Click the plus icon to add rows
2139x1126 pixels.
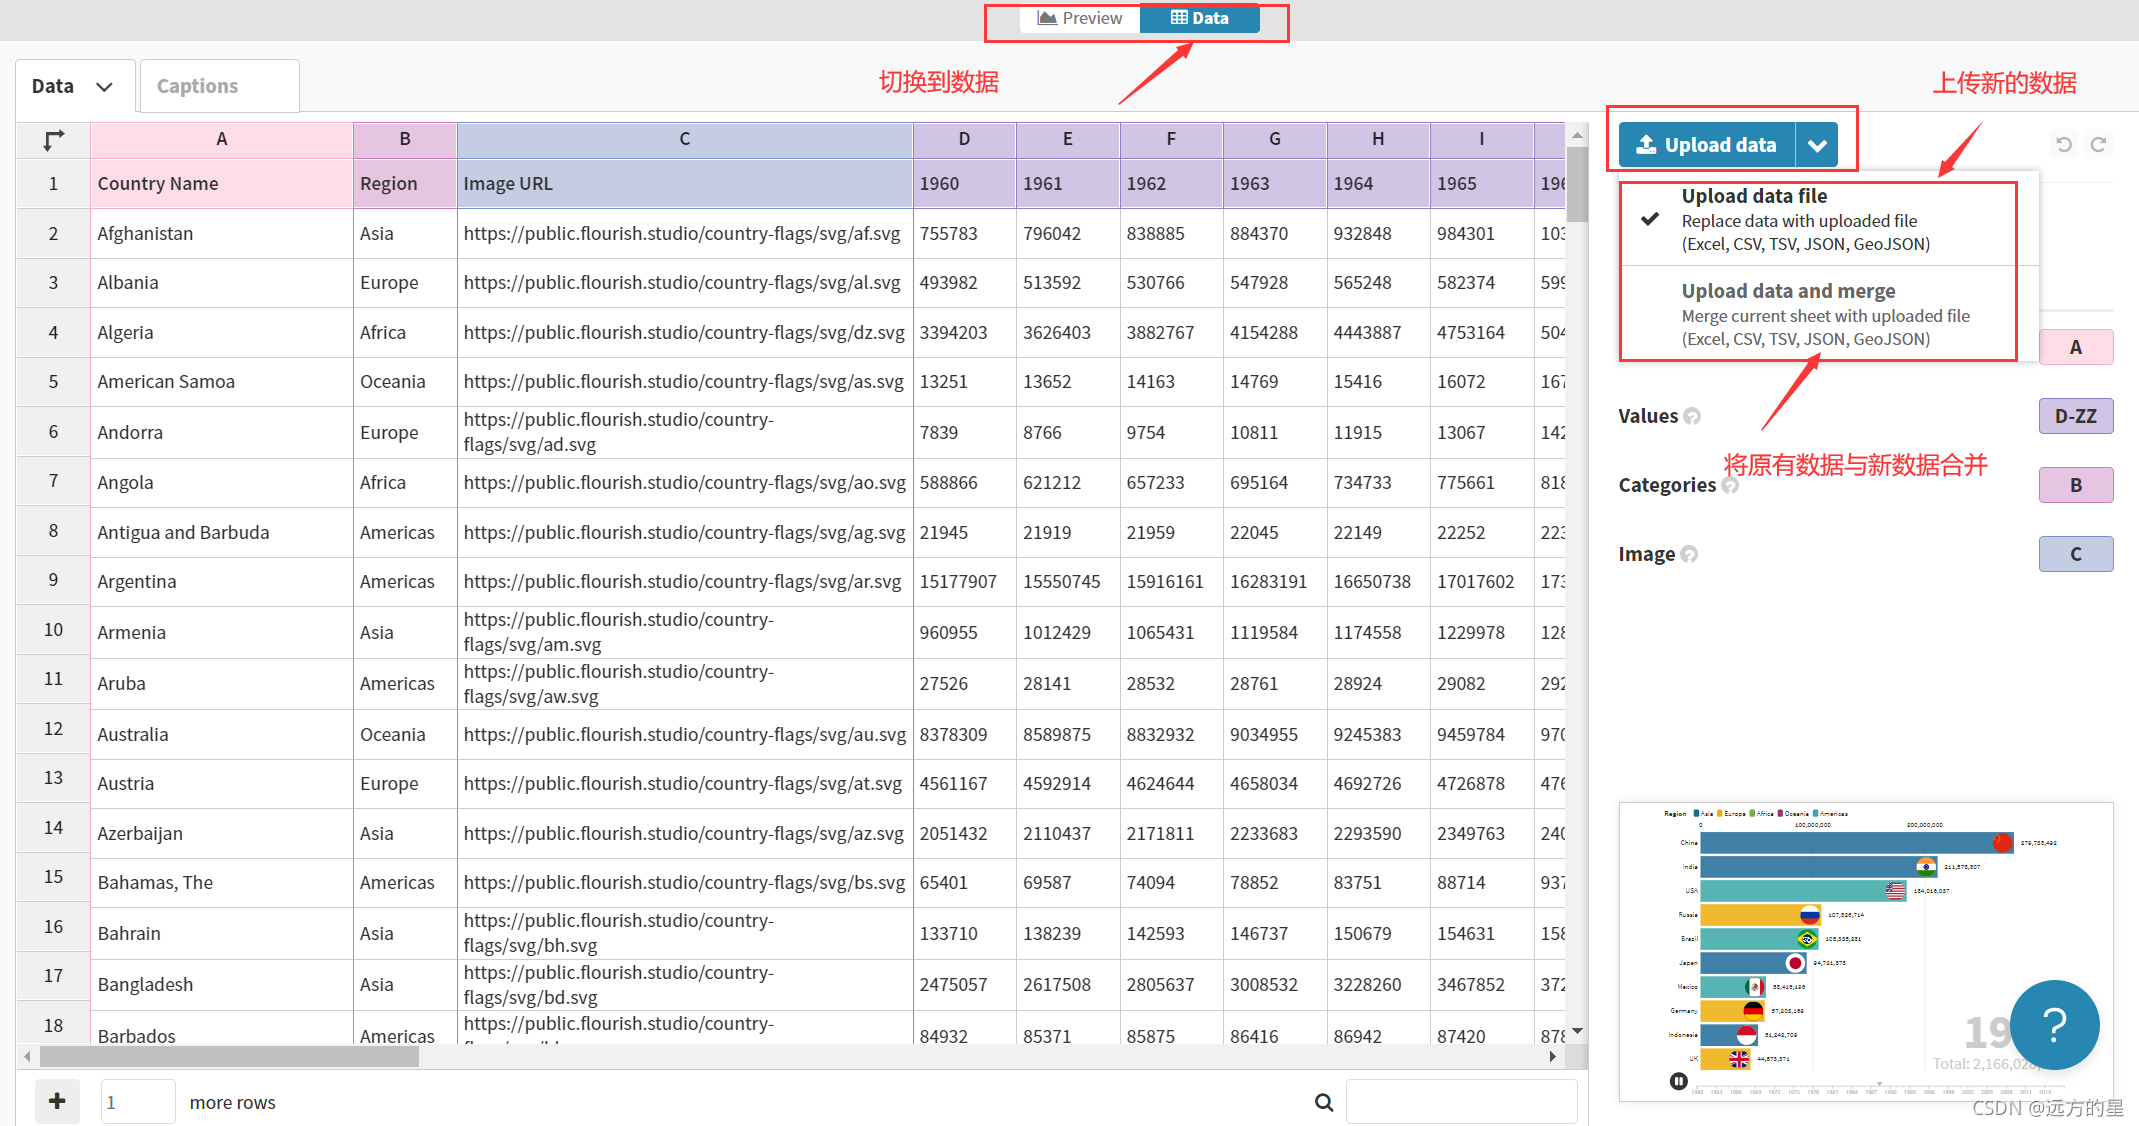57,1101
